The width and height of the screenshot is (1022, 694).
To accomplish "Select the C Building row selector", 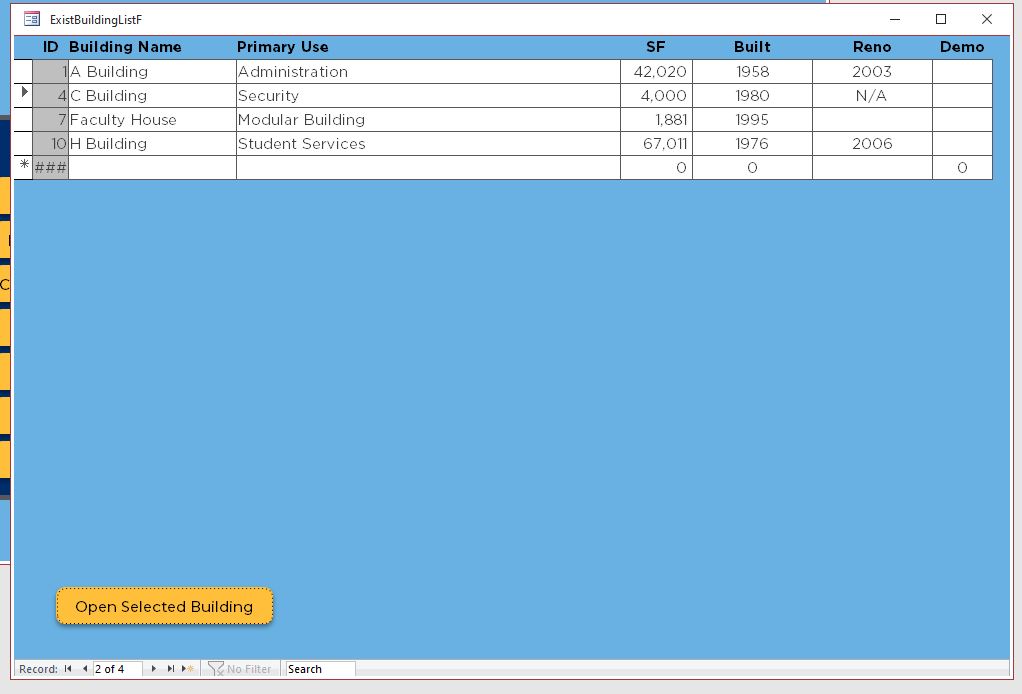I will pyautogui.click(x=24, y=96).
